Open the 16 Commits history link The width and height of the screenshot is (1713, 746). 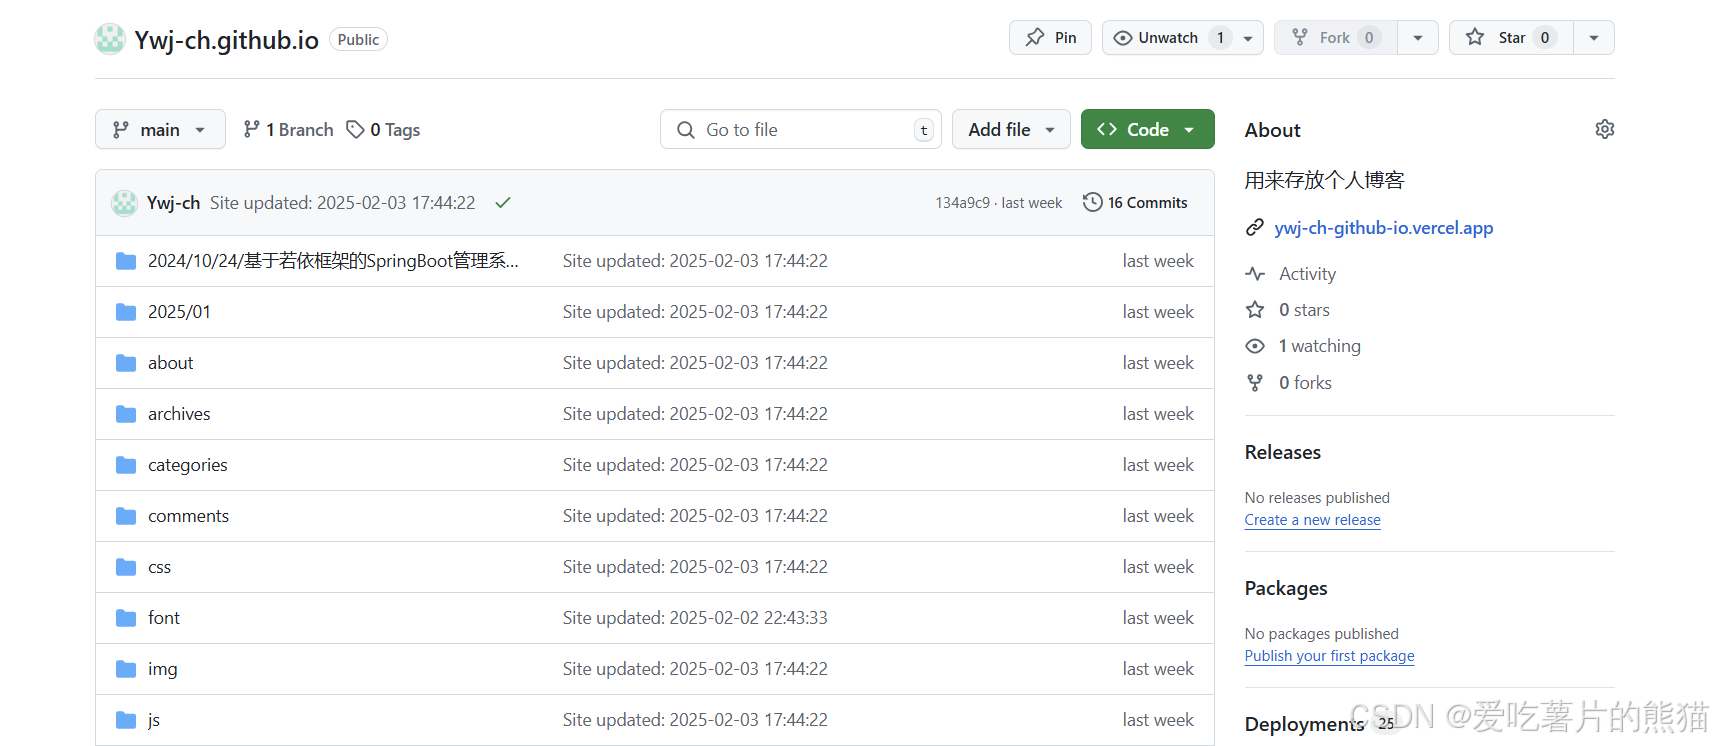pyautogui.click(x=1135, y=202)
